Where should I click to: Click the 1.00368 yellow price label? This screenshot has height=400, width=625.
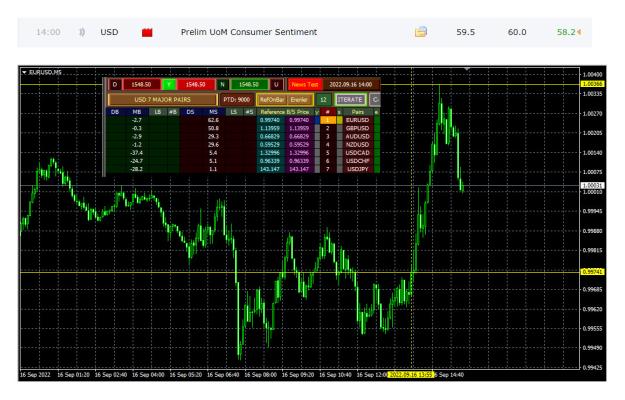click(x=593, y=84)
